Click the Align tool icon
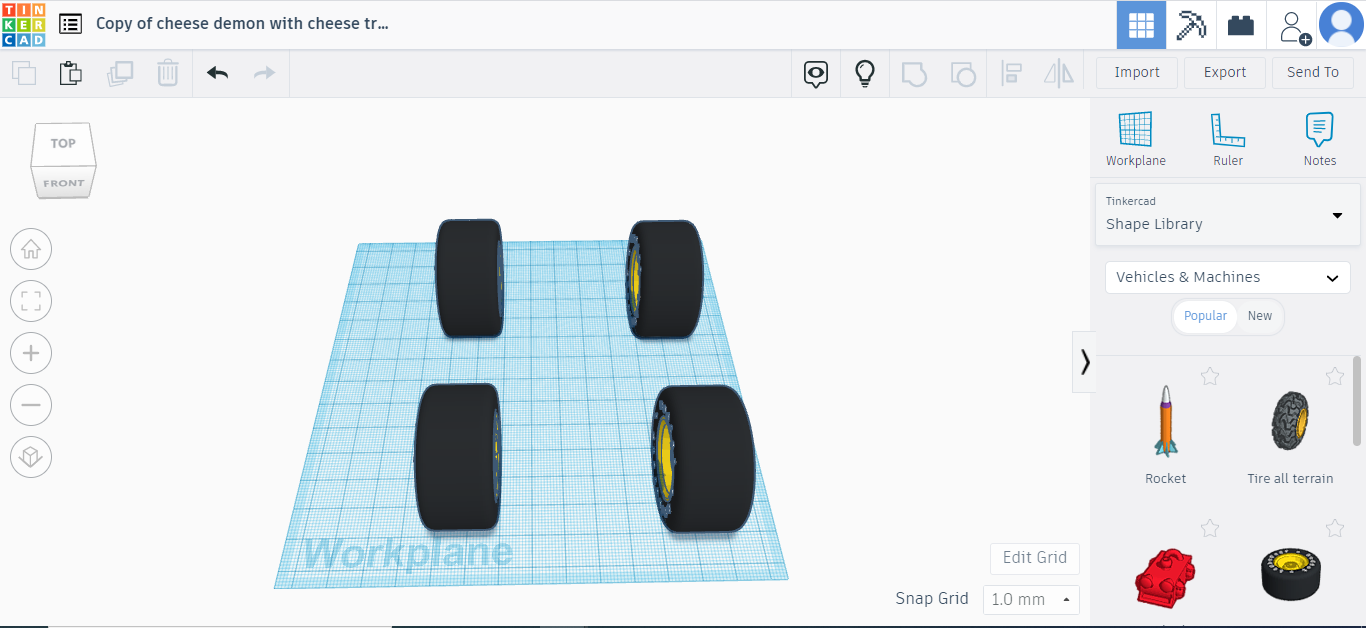The width and height of the screenshot is (1366, 628). [1011, 73]
